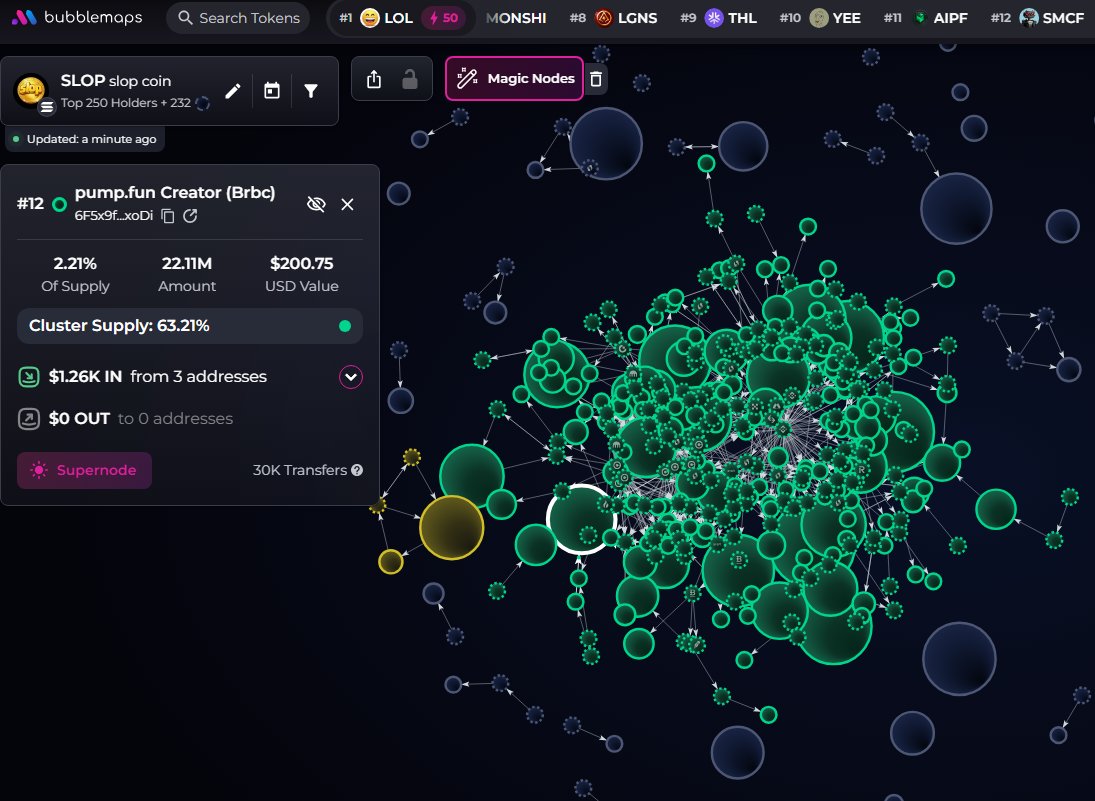Click the $200.75 USD Value
The width and height of the screenshot is (1095, 801).
(302, 263)
